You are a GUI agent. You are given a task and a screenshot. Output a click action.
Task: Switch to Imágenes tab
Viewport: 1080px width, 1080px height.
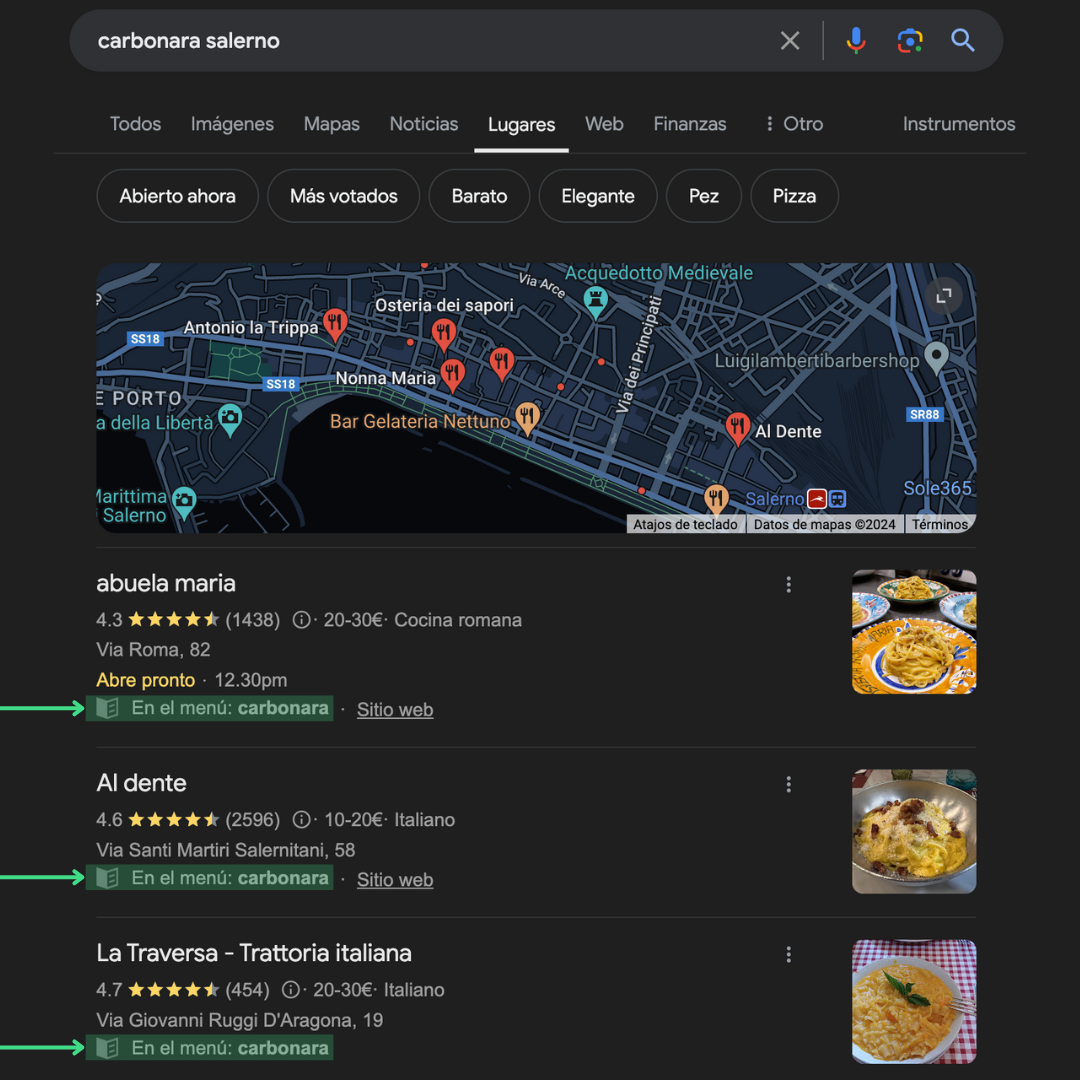pos(232,124)
